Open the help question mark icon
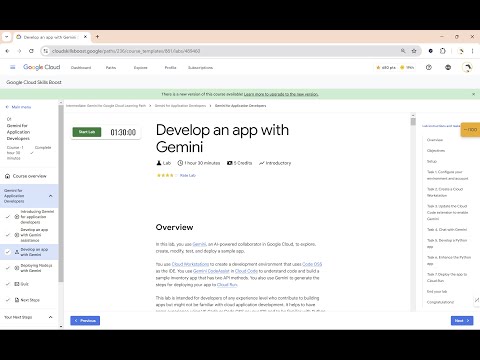 pyautogui.click(x=429, y=67)
